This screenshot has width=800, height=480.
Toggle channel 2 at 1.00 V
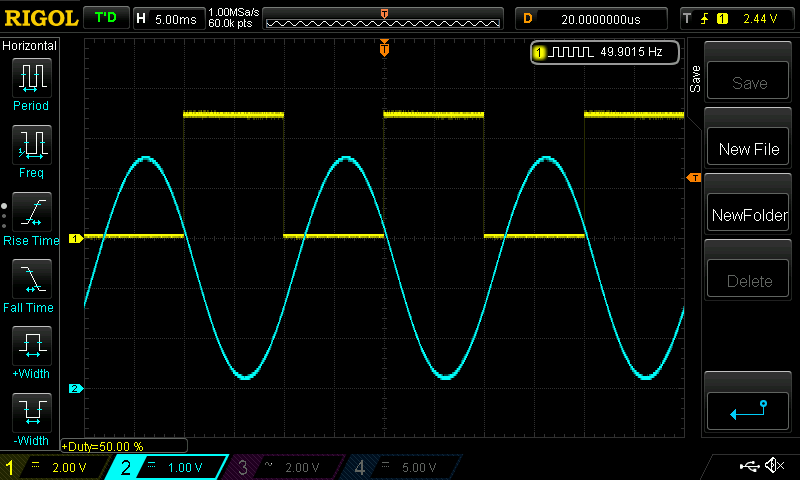(172, 467)
